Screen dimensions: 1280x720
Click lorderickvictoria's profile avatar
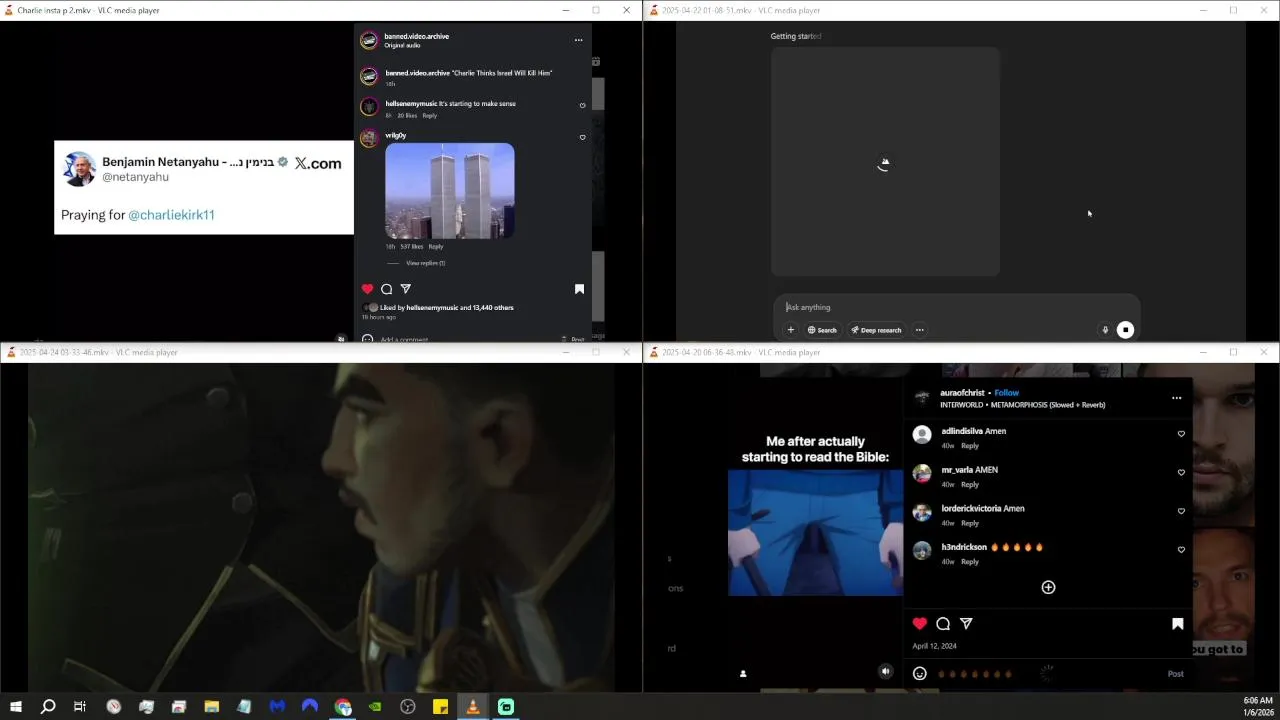point(922,512)
